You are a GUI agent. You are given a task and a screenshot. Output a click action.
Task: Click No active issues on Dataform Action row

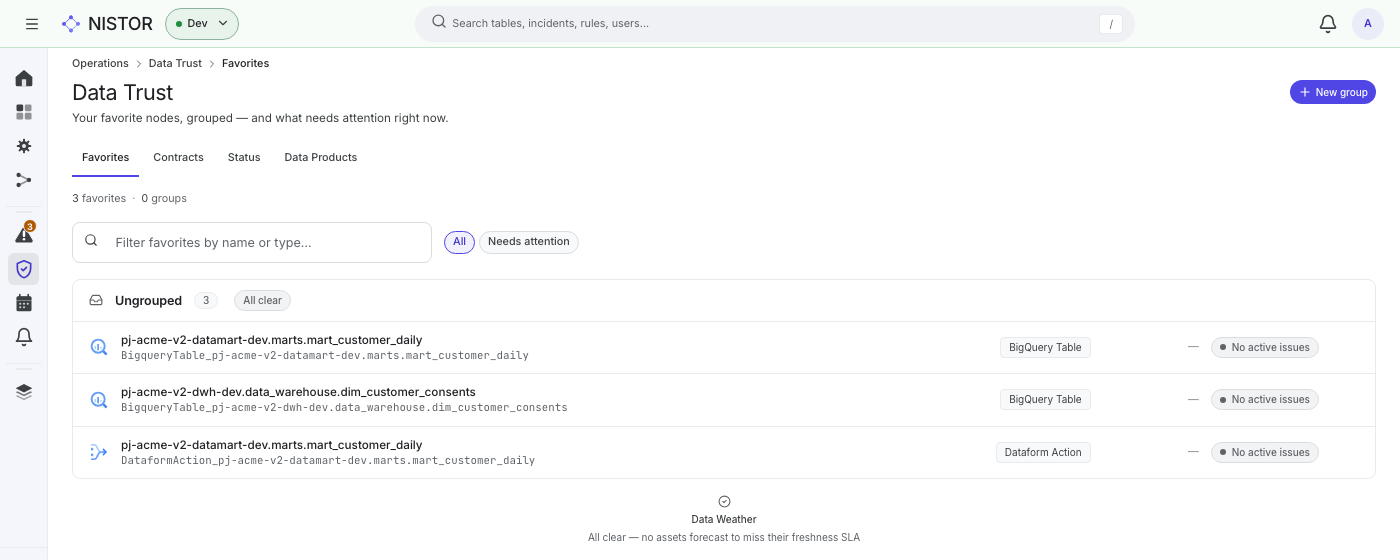[x=1265, y=452]
